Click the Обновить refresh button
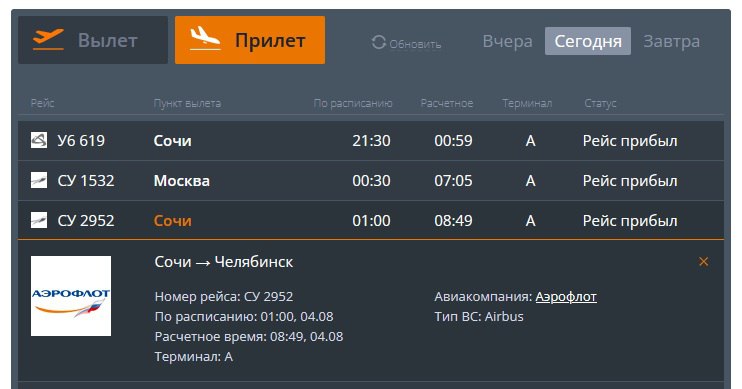The image size is (742, 389). tap(406, 43)
